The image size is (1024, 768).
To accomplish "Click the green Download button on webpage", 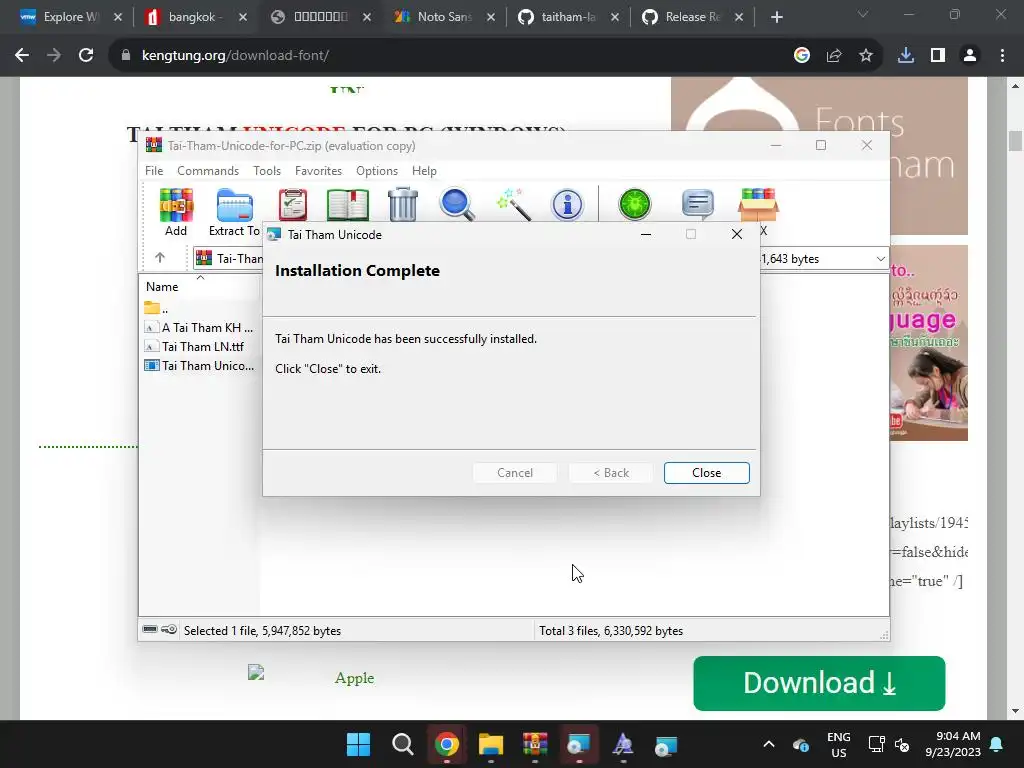I will (x=819, y=683).
